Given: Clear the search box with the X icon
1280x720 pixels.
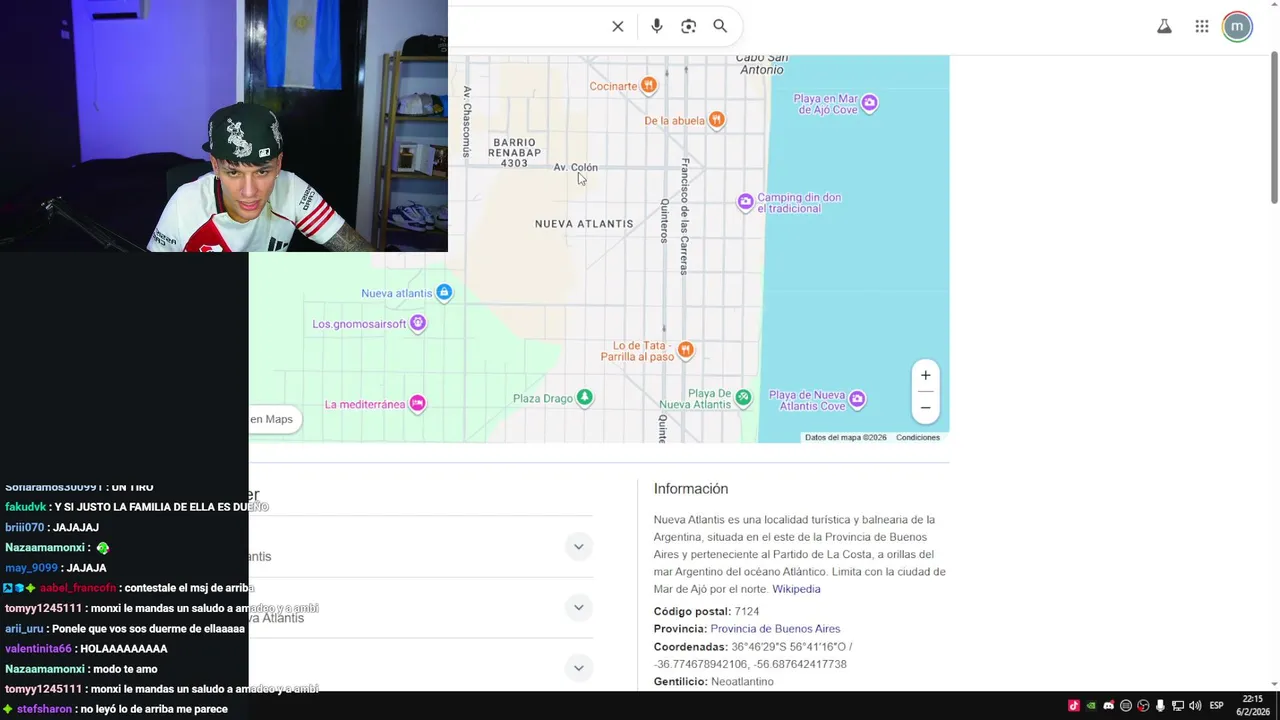Looking at the screenshot, I should pos(618,26).
